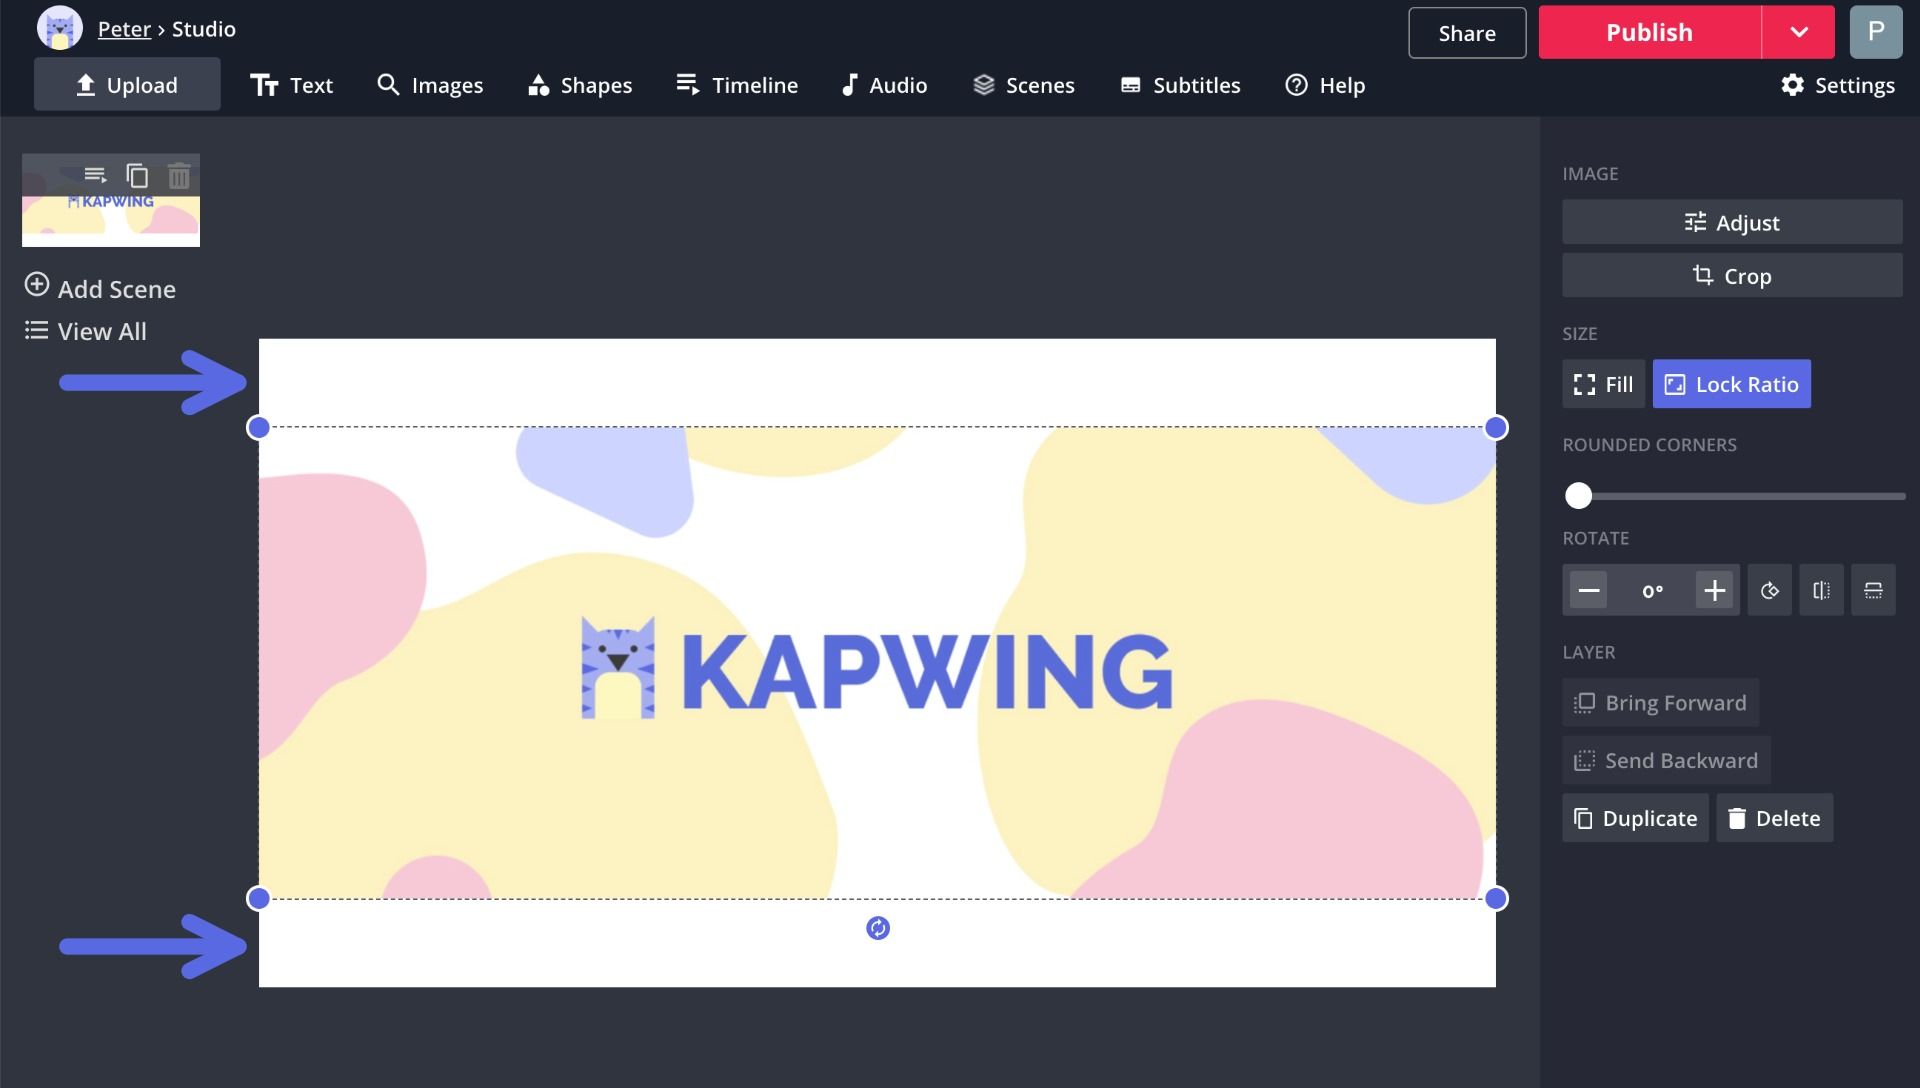The image size is (1920, 1088).
Task: Click the Kapwing cat avatar icon
Action: point(59,29)
